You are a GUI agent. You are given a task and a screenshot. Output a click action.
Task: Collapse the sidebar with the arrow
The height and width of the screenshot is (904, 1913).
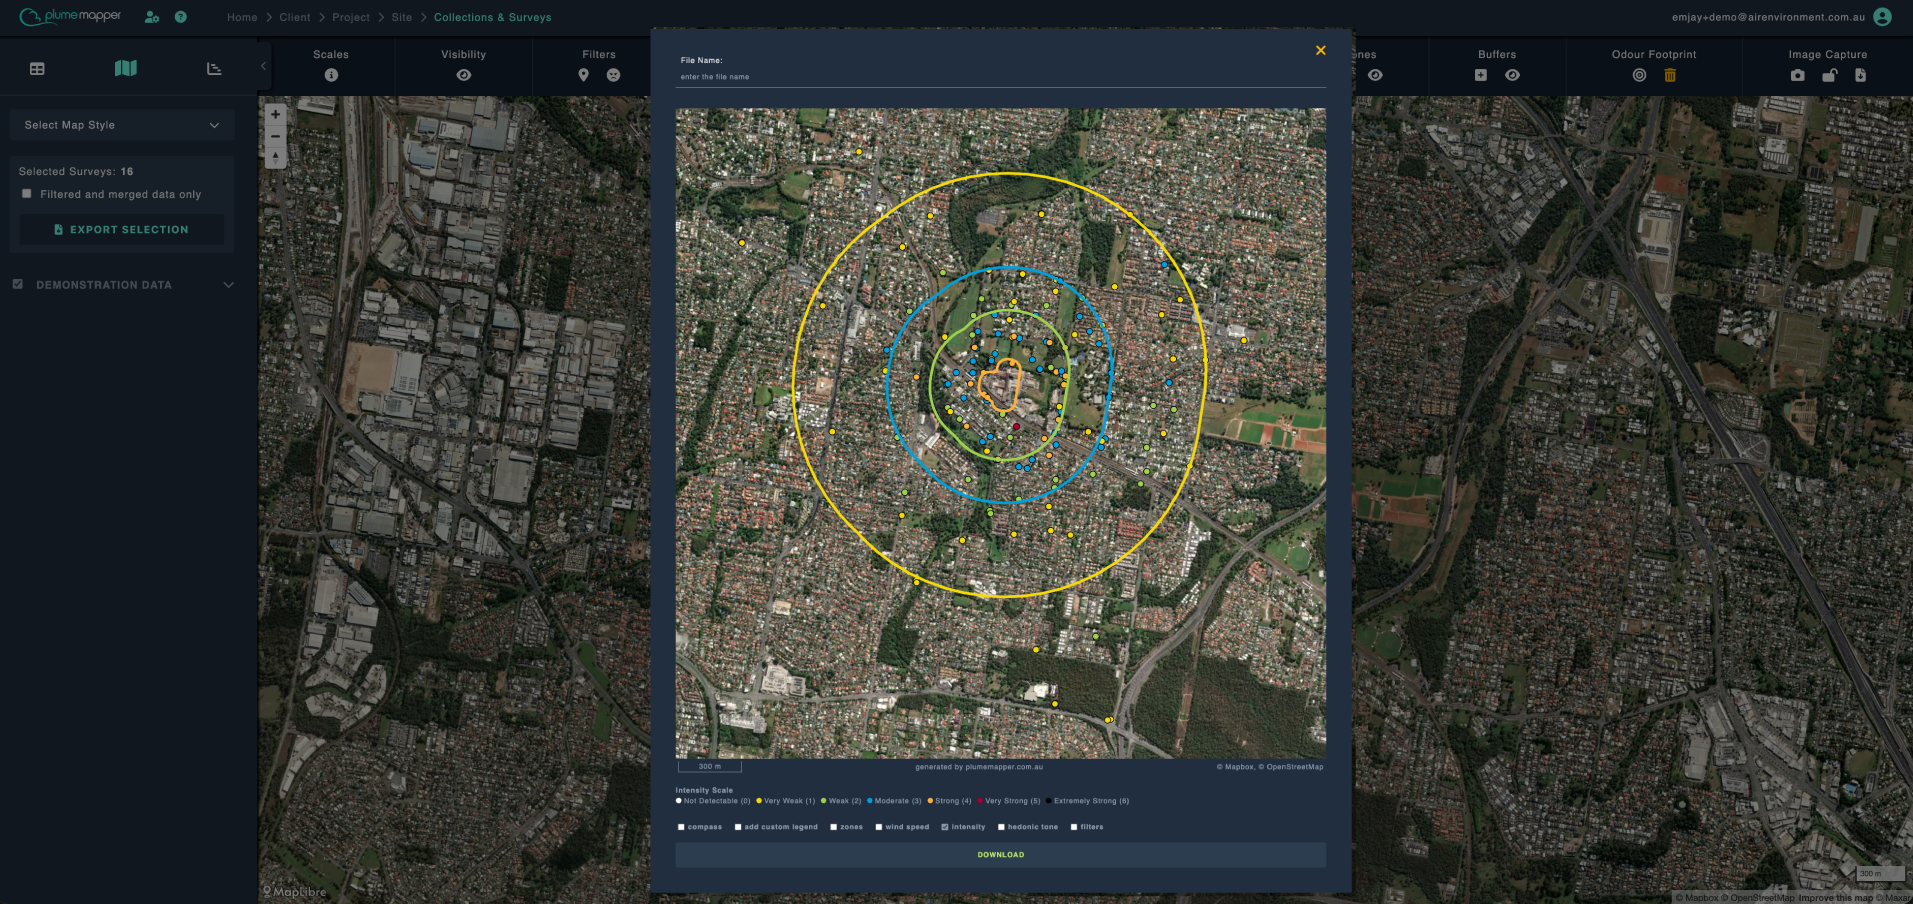[x=263, y=67]
